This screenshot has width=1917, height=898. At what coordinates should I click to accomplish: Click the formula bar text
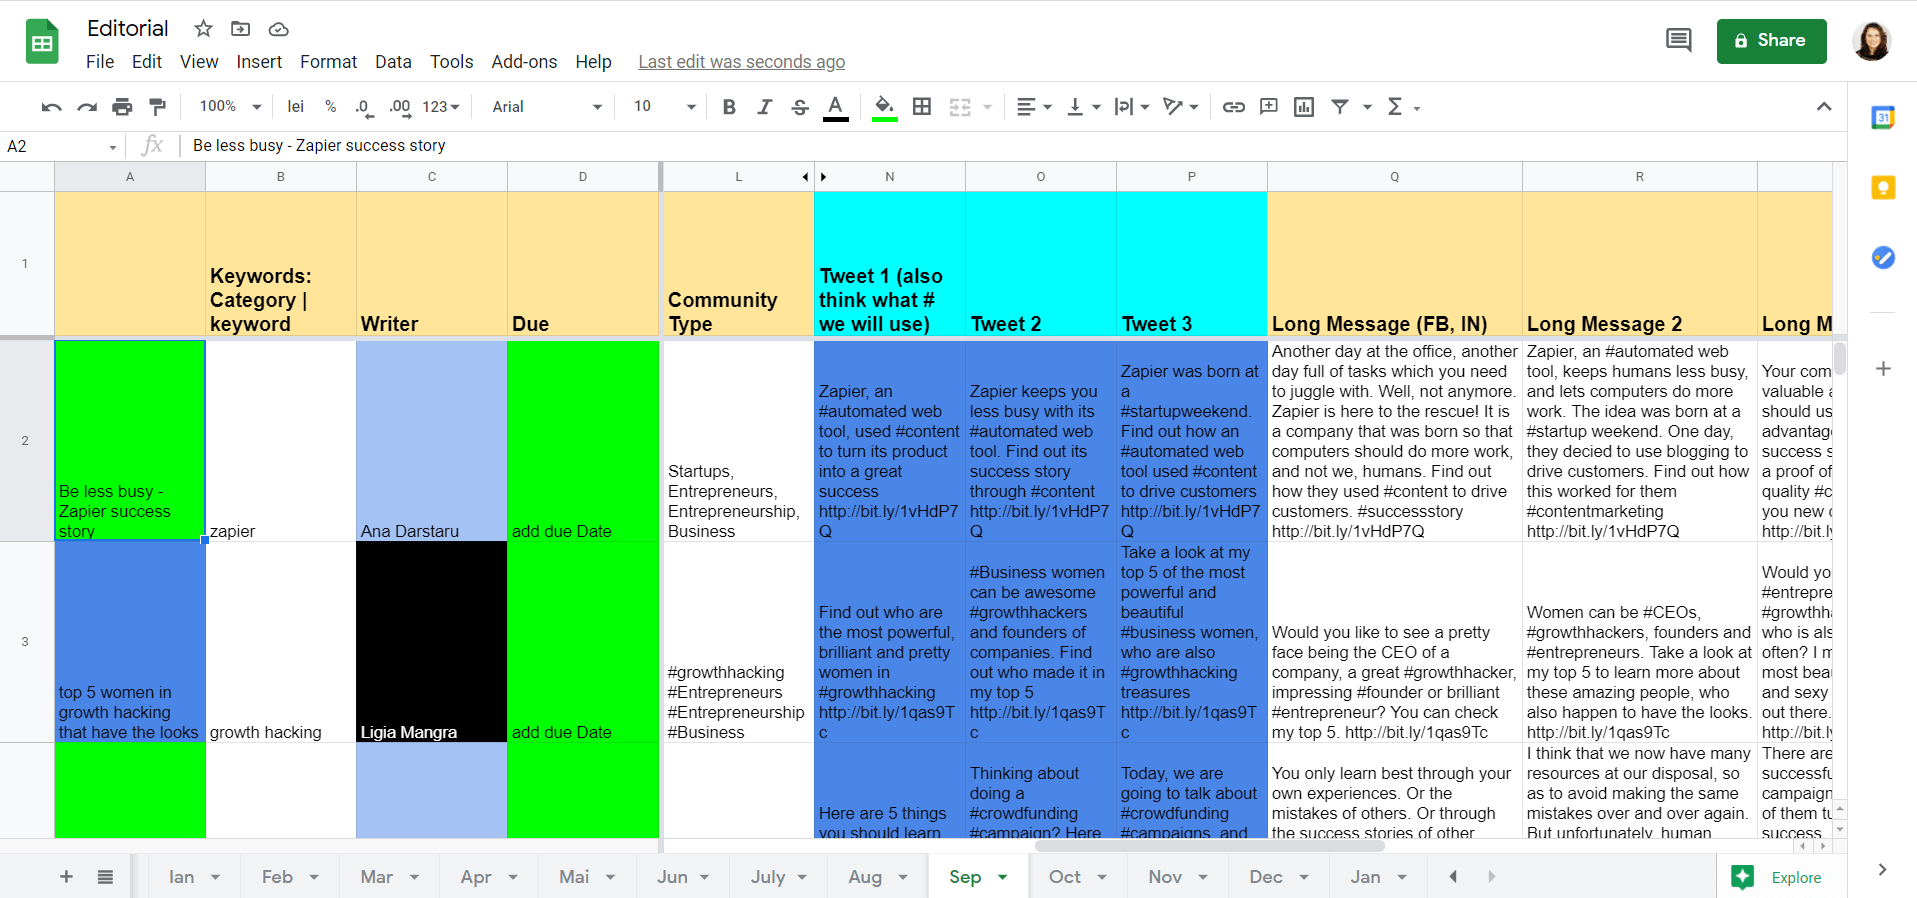tap(319, 146)
